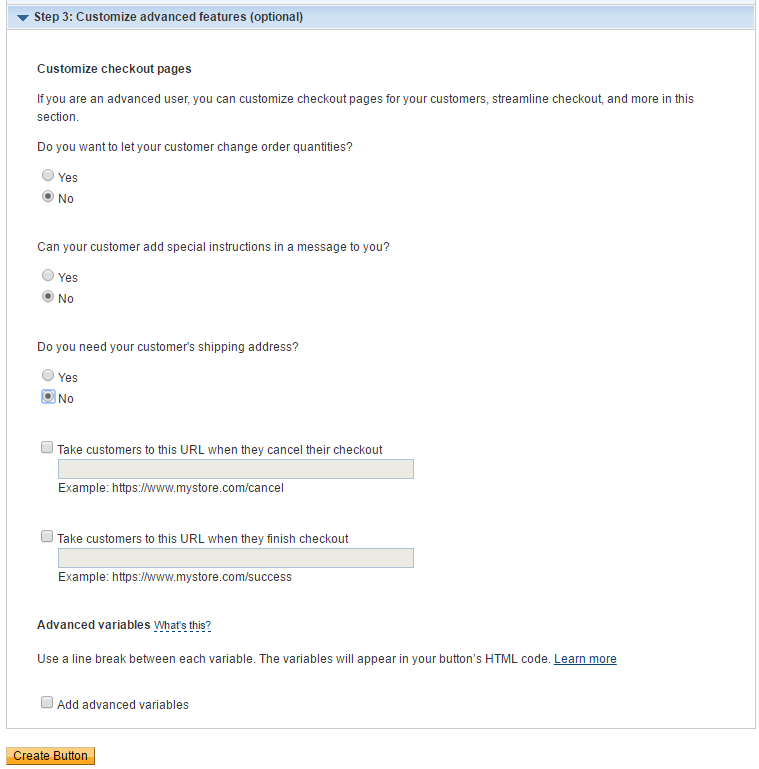Select Yes for changing order quantities
Screen dimensions: 759x769
(48, 175)
